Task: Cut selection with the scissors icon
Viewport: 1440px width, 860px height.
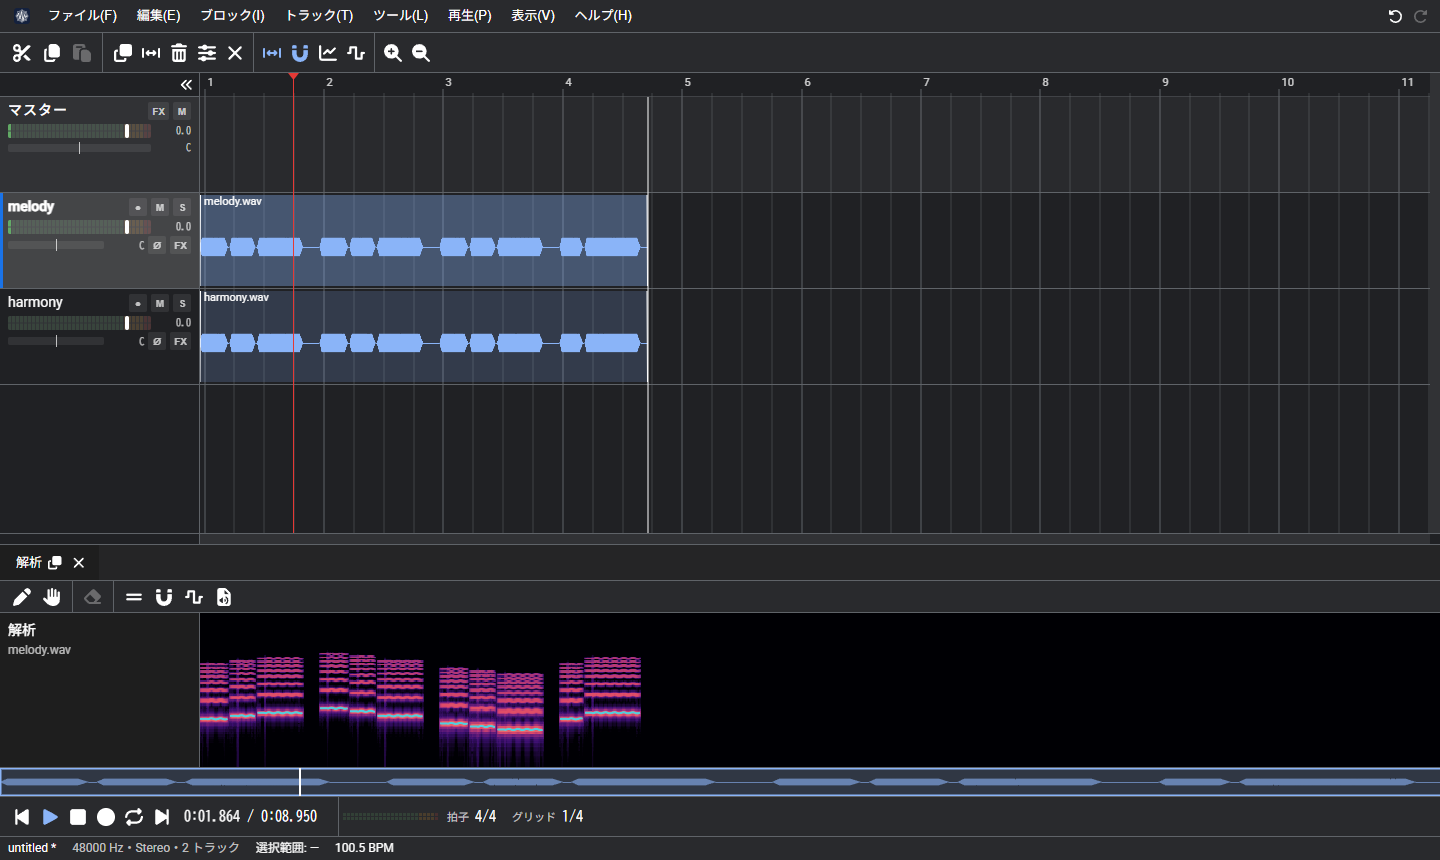Action: tap(22, 53)
